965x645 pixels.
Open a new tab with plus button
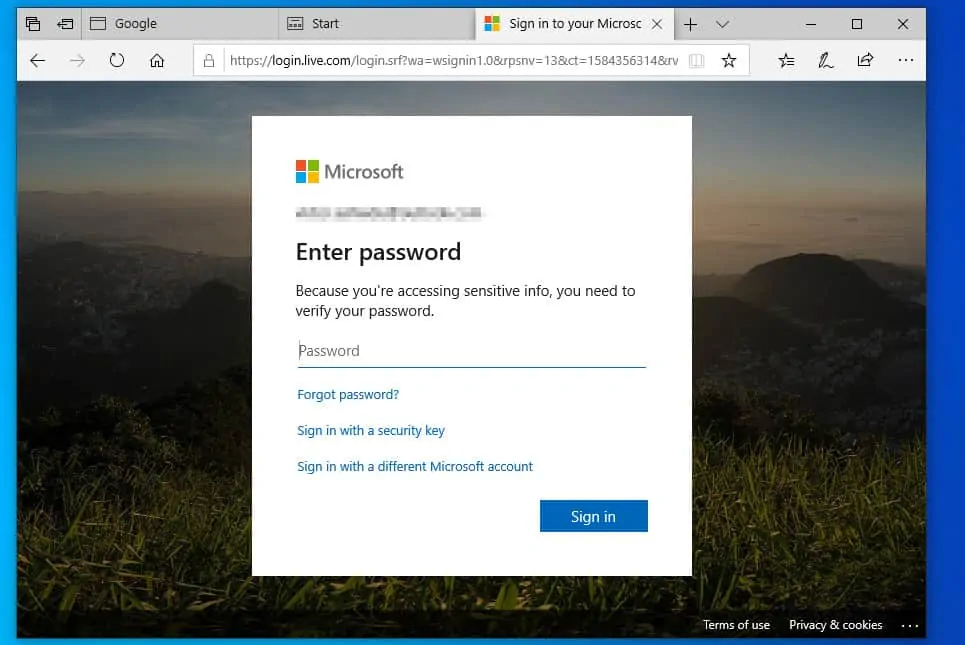click(x=690, y=24)
